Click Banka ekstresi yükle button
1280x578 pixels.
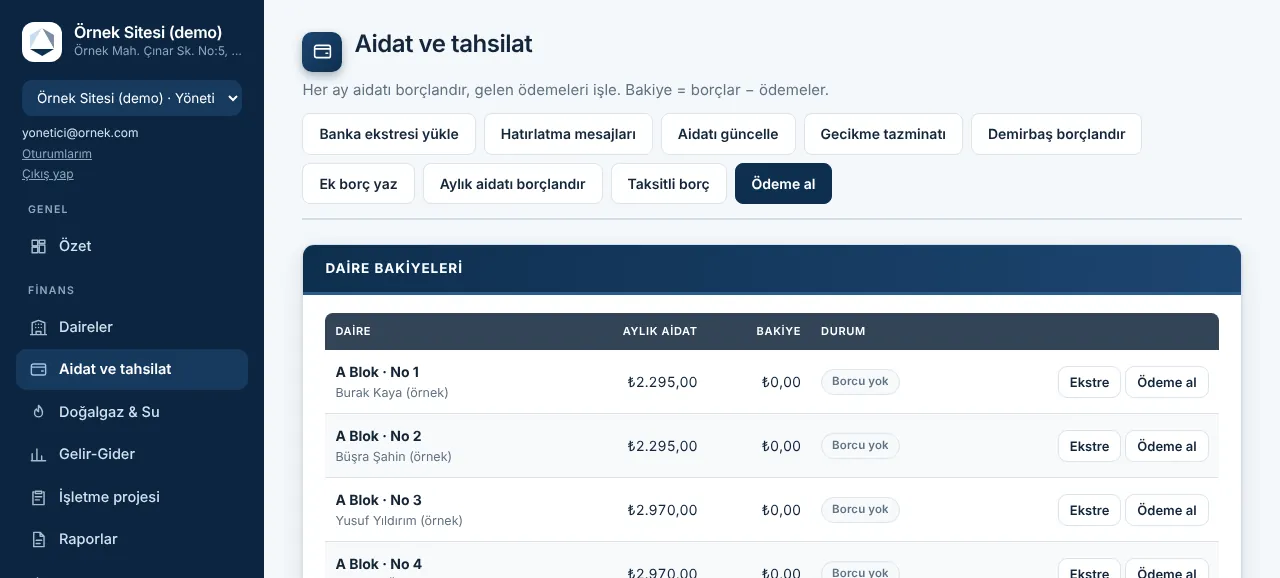pos(389,134)
